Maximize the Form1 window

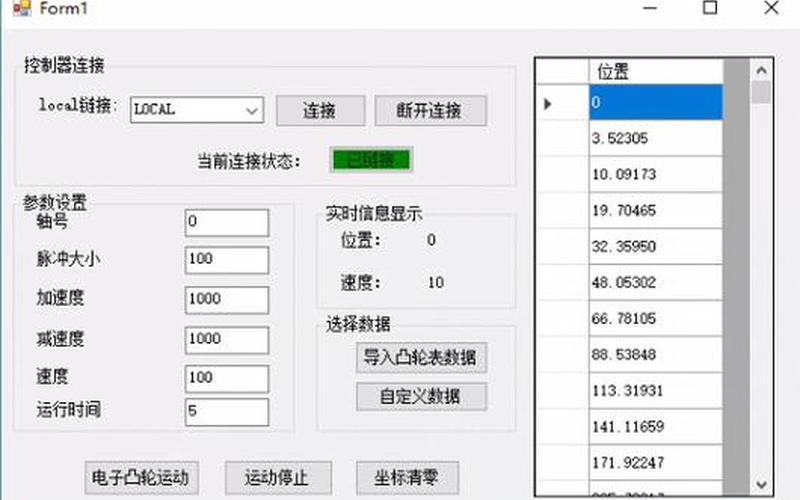click(x=710, y=8)
